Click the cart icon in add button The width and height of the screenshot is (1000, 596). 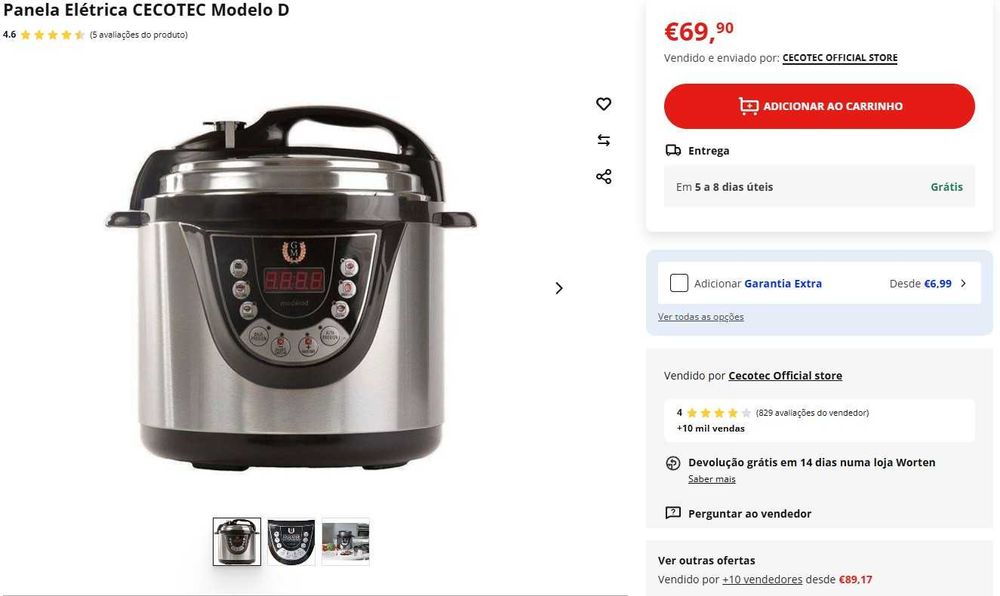(748, 106)
